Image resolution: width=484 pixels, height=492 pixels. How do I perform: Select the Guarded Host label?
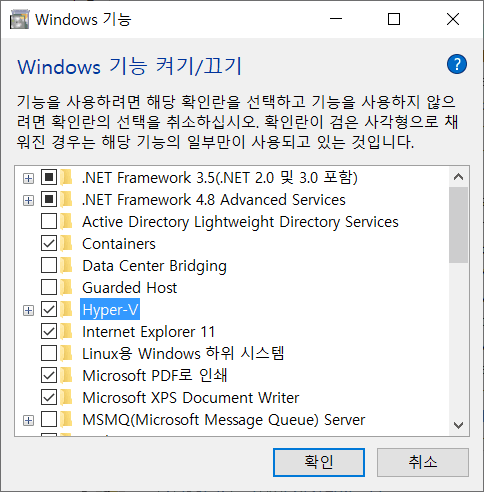130,288
